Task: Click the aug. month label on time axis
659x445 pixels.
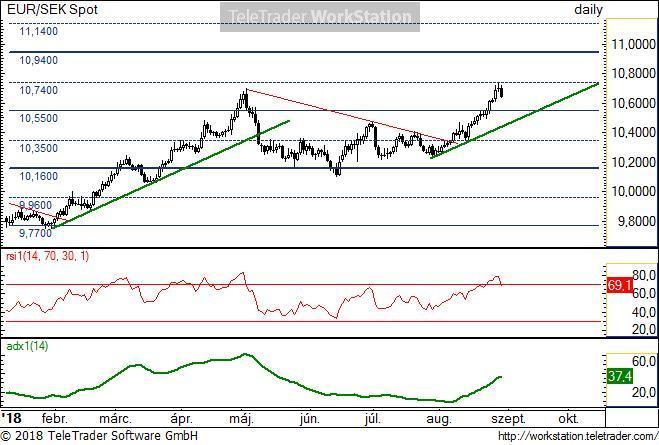Action: coord(439,419)
